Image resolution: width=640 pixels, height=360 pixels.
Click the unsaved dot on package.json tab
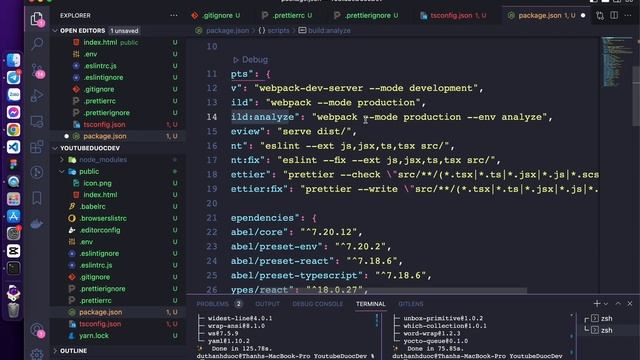click(583, 16)
